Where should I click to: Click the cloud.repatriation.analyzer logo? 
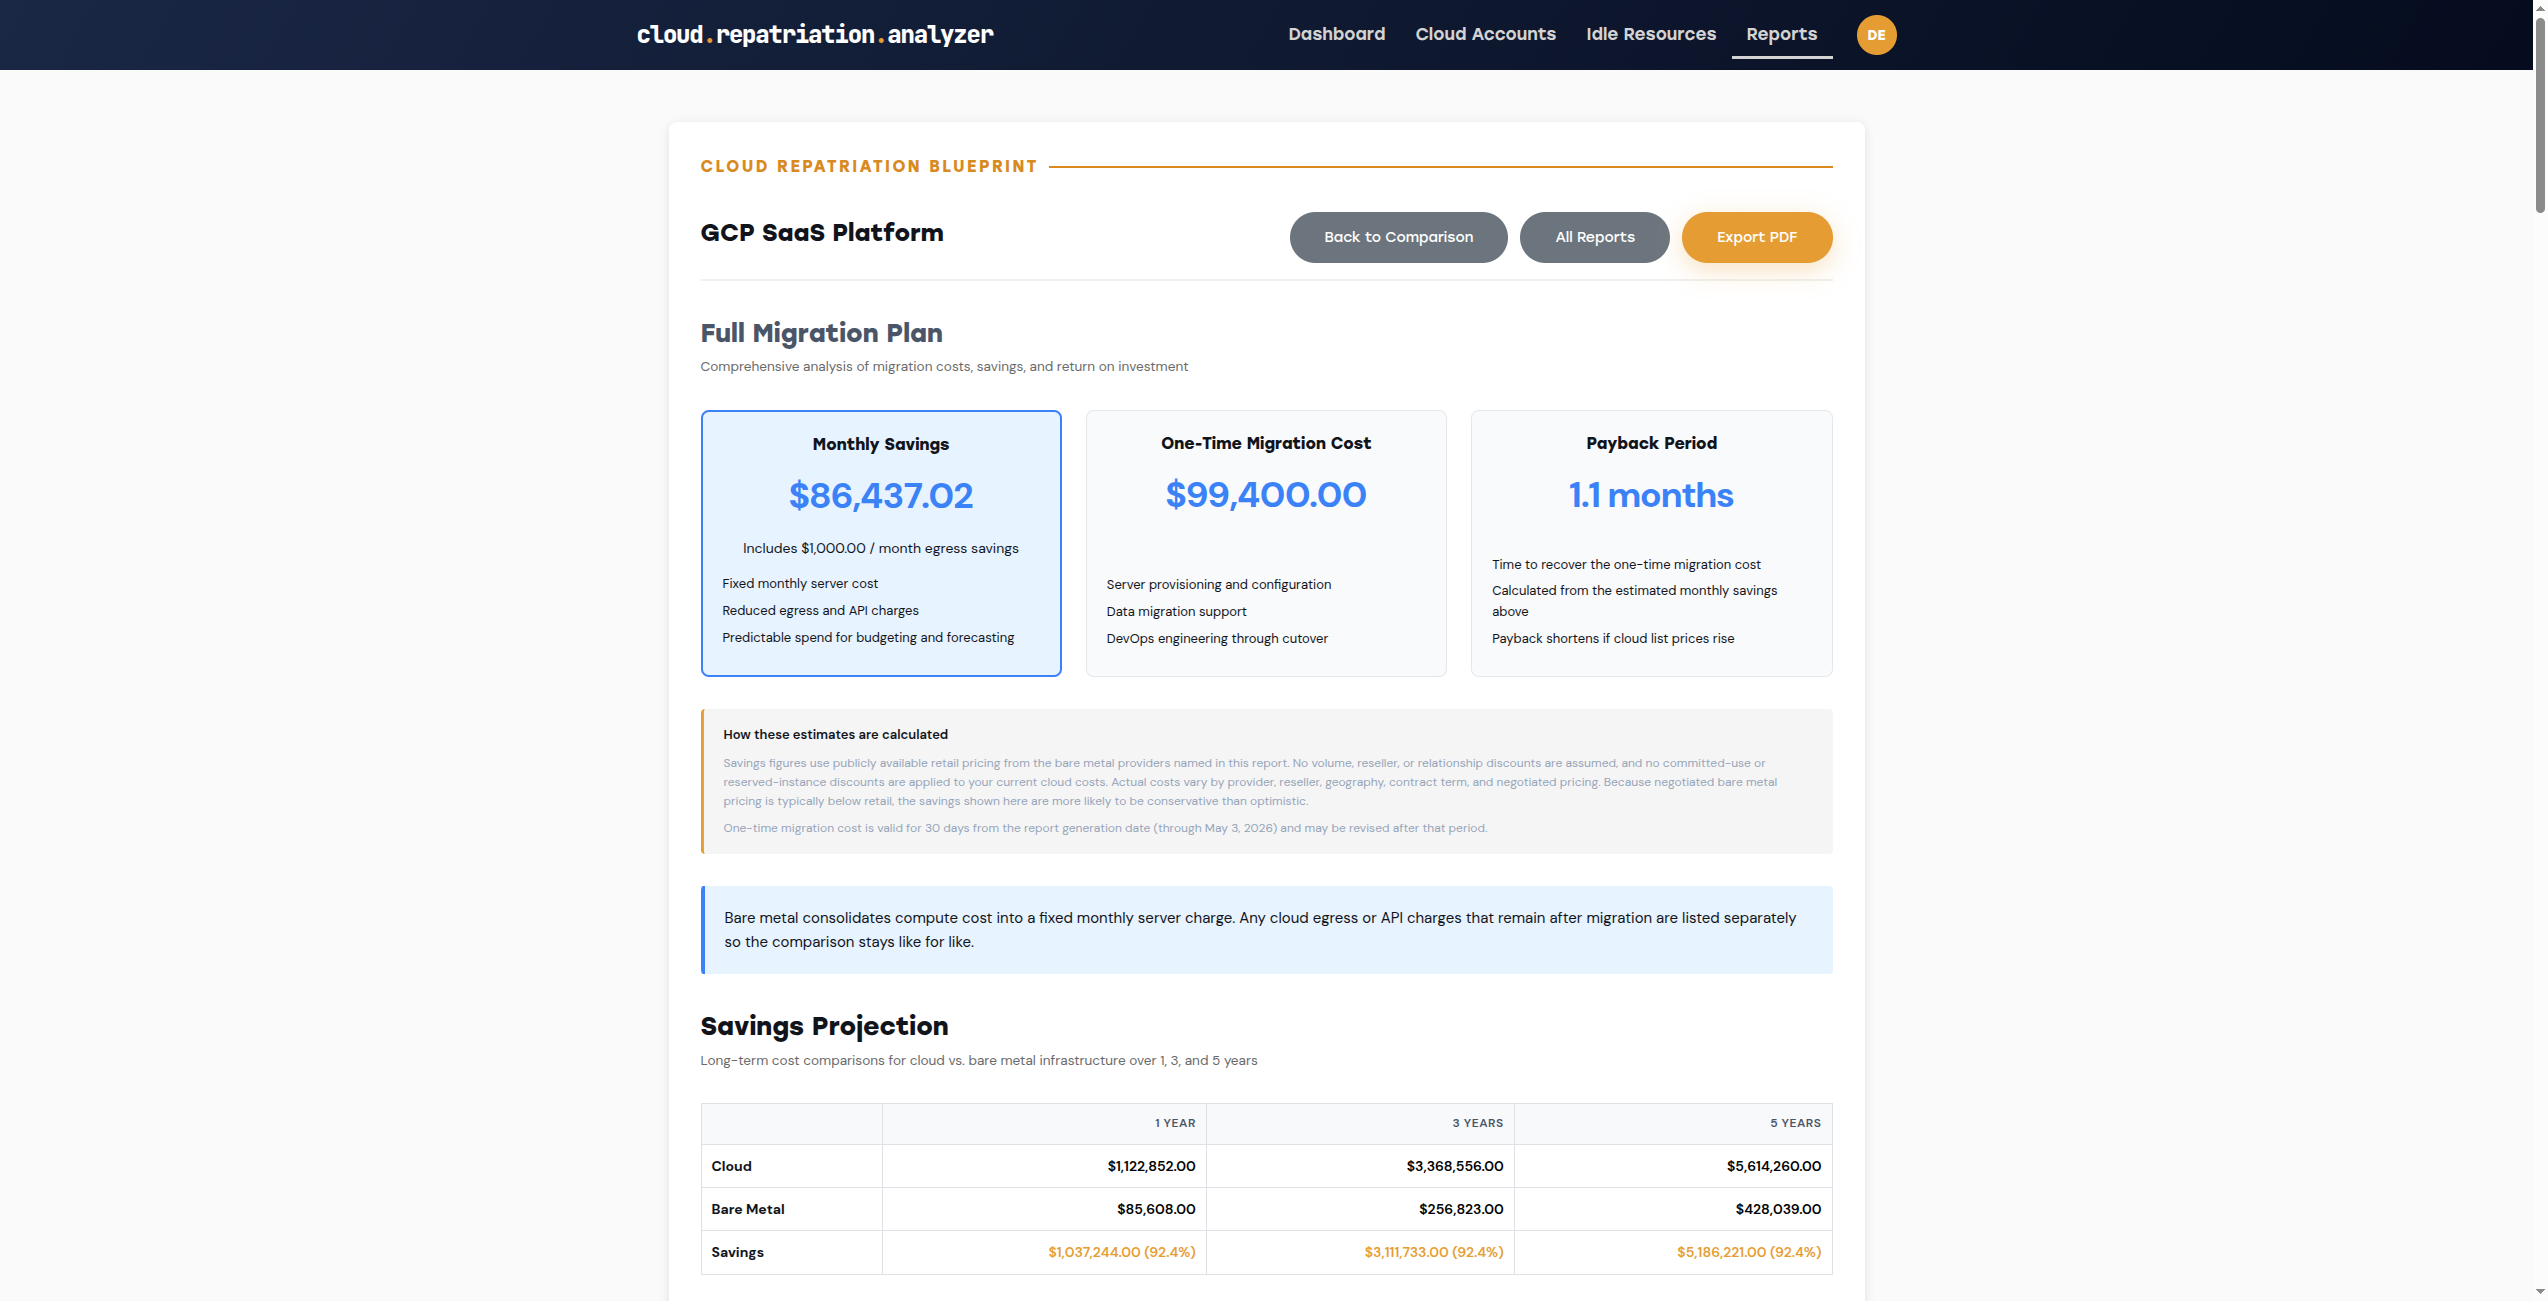pos(815,35)
